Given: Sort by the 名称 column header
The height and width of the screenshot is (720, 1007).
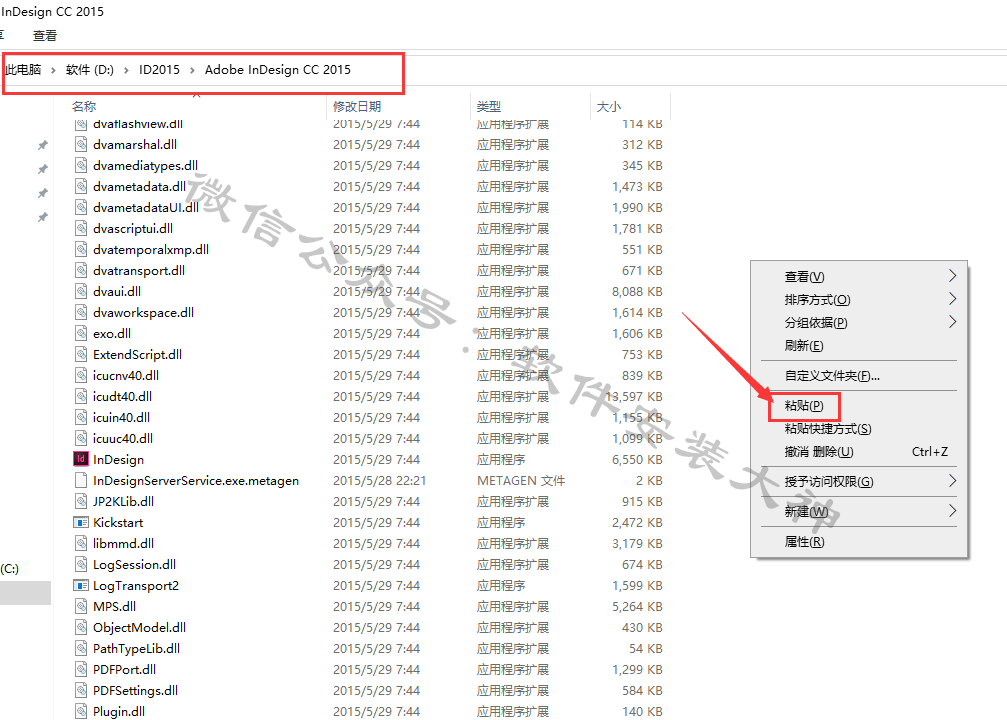Looking at the screenshot, I should pos(84,107).
